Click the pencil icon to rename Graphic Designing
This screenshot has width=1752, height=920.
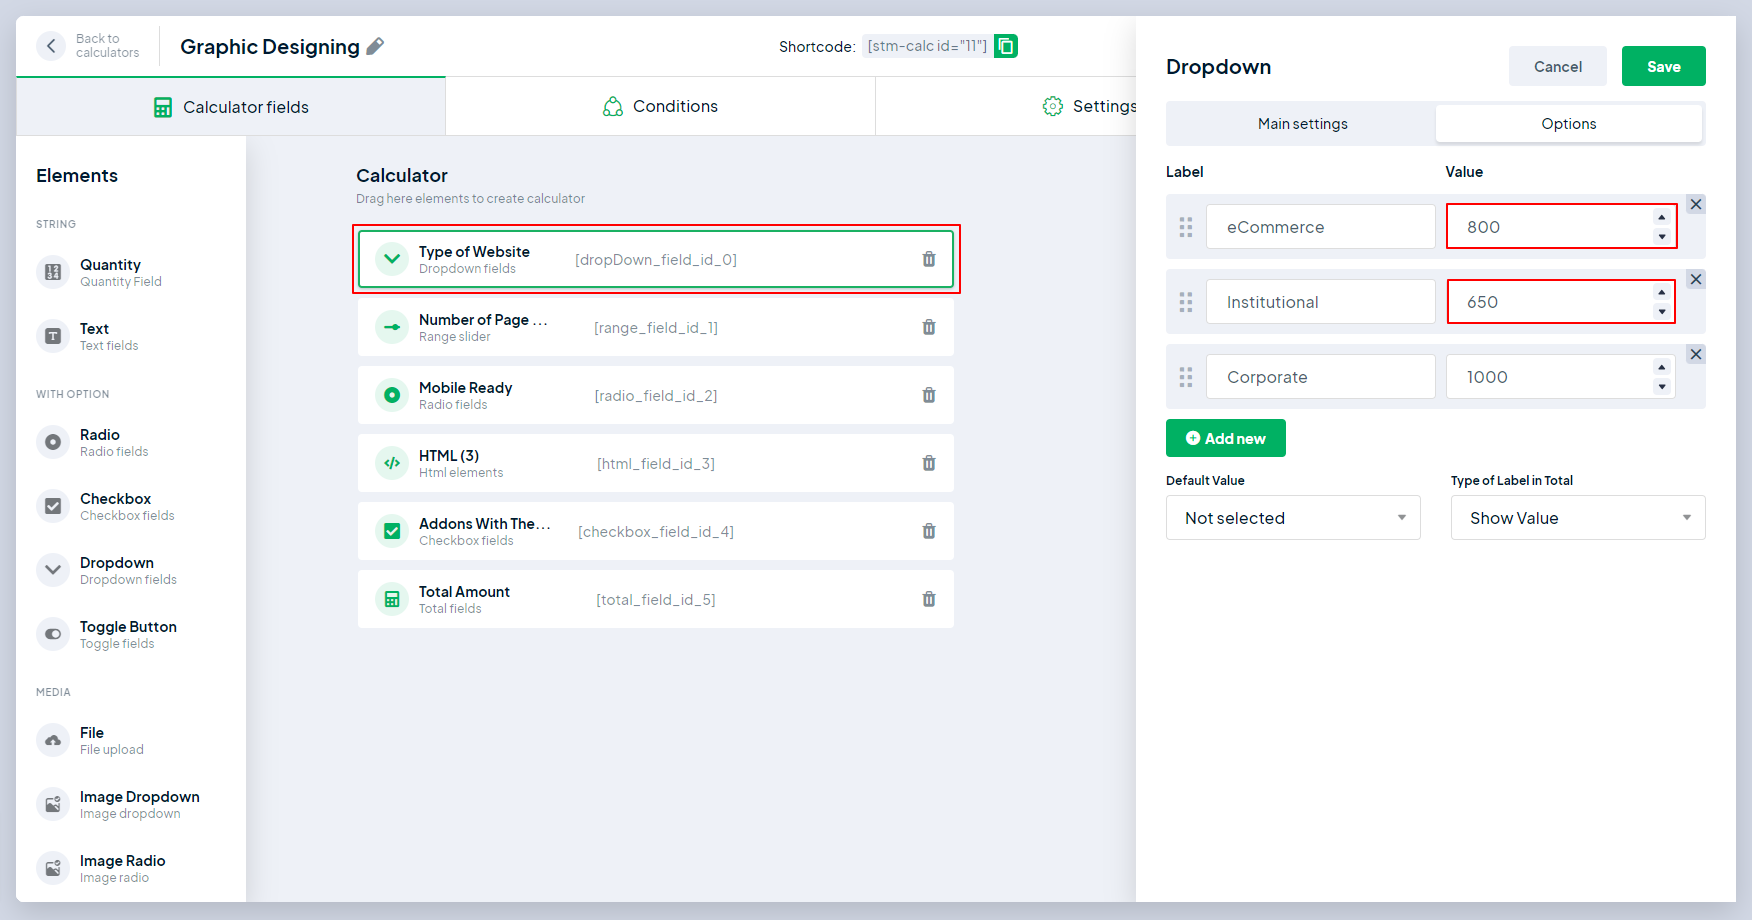tap(375, 46)
